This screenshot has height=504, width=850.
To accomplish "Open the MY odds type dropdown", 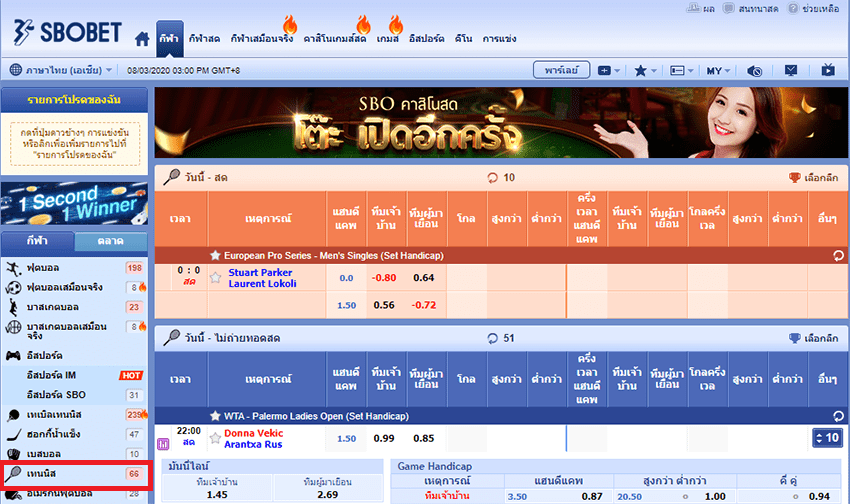I will tap(718, 70).
